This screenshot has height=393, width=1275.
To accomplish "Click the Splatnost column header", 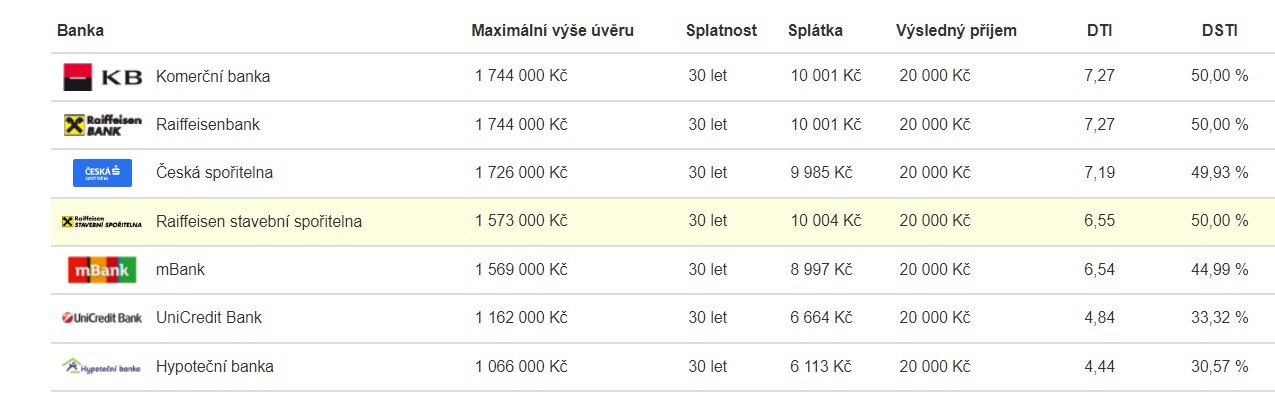I will pos(721,30).
